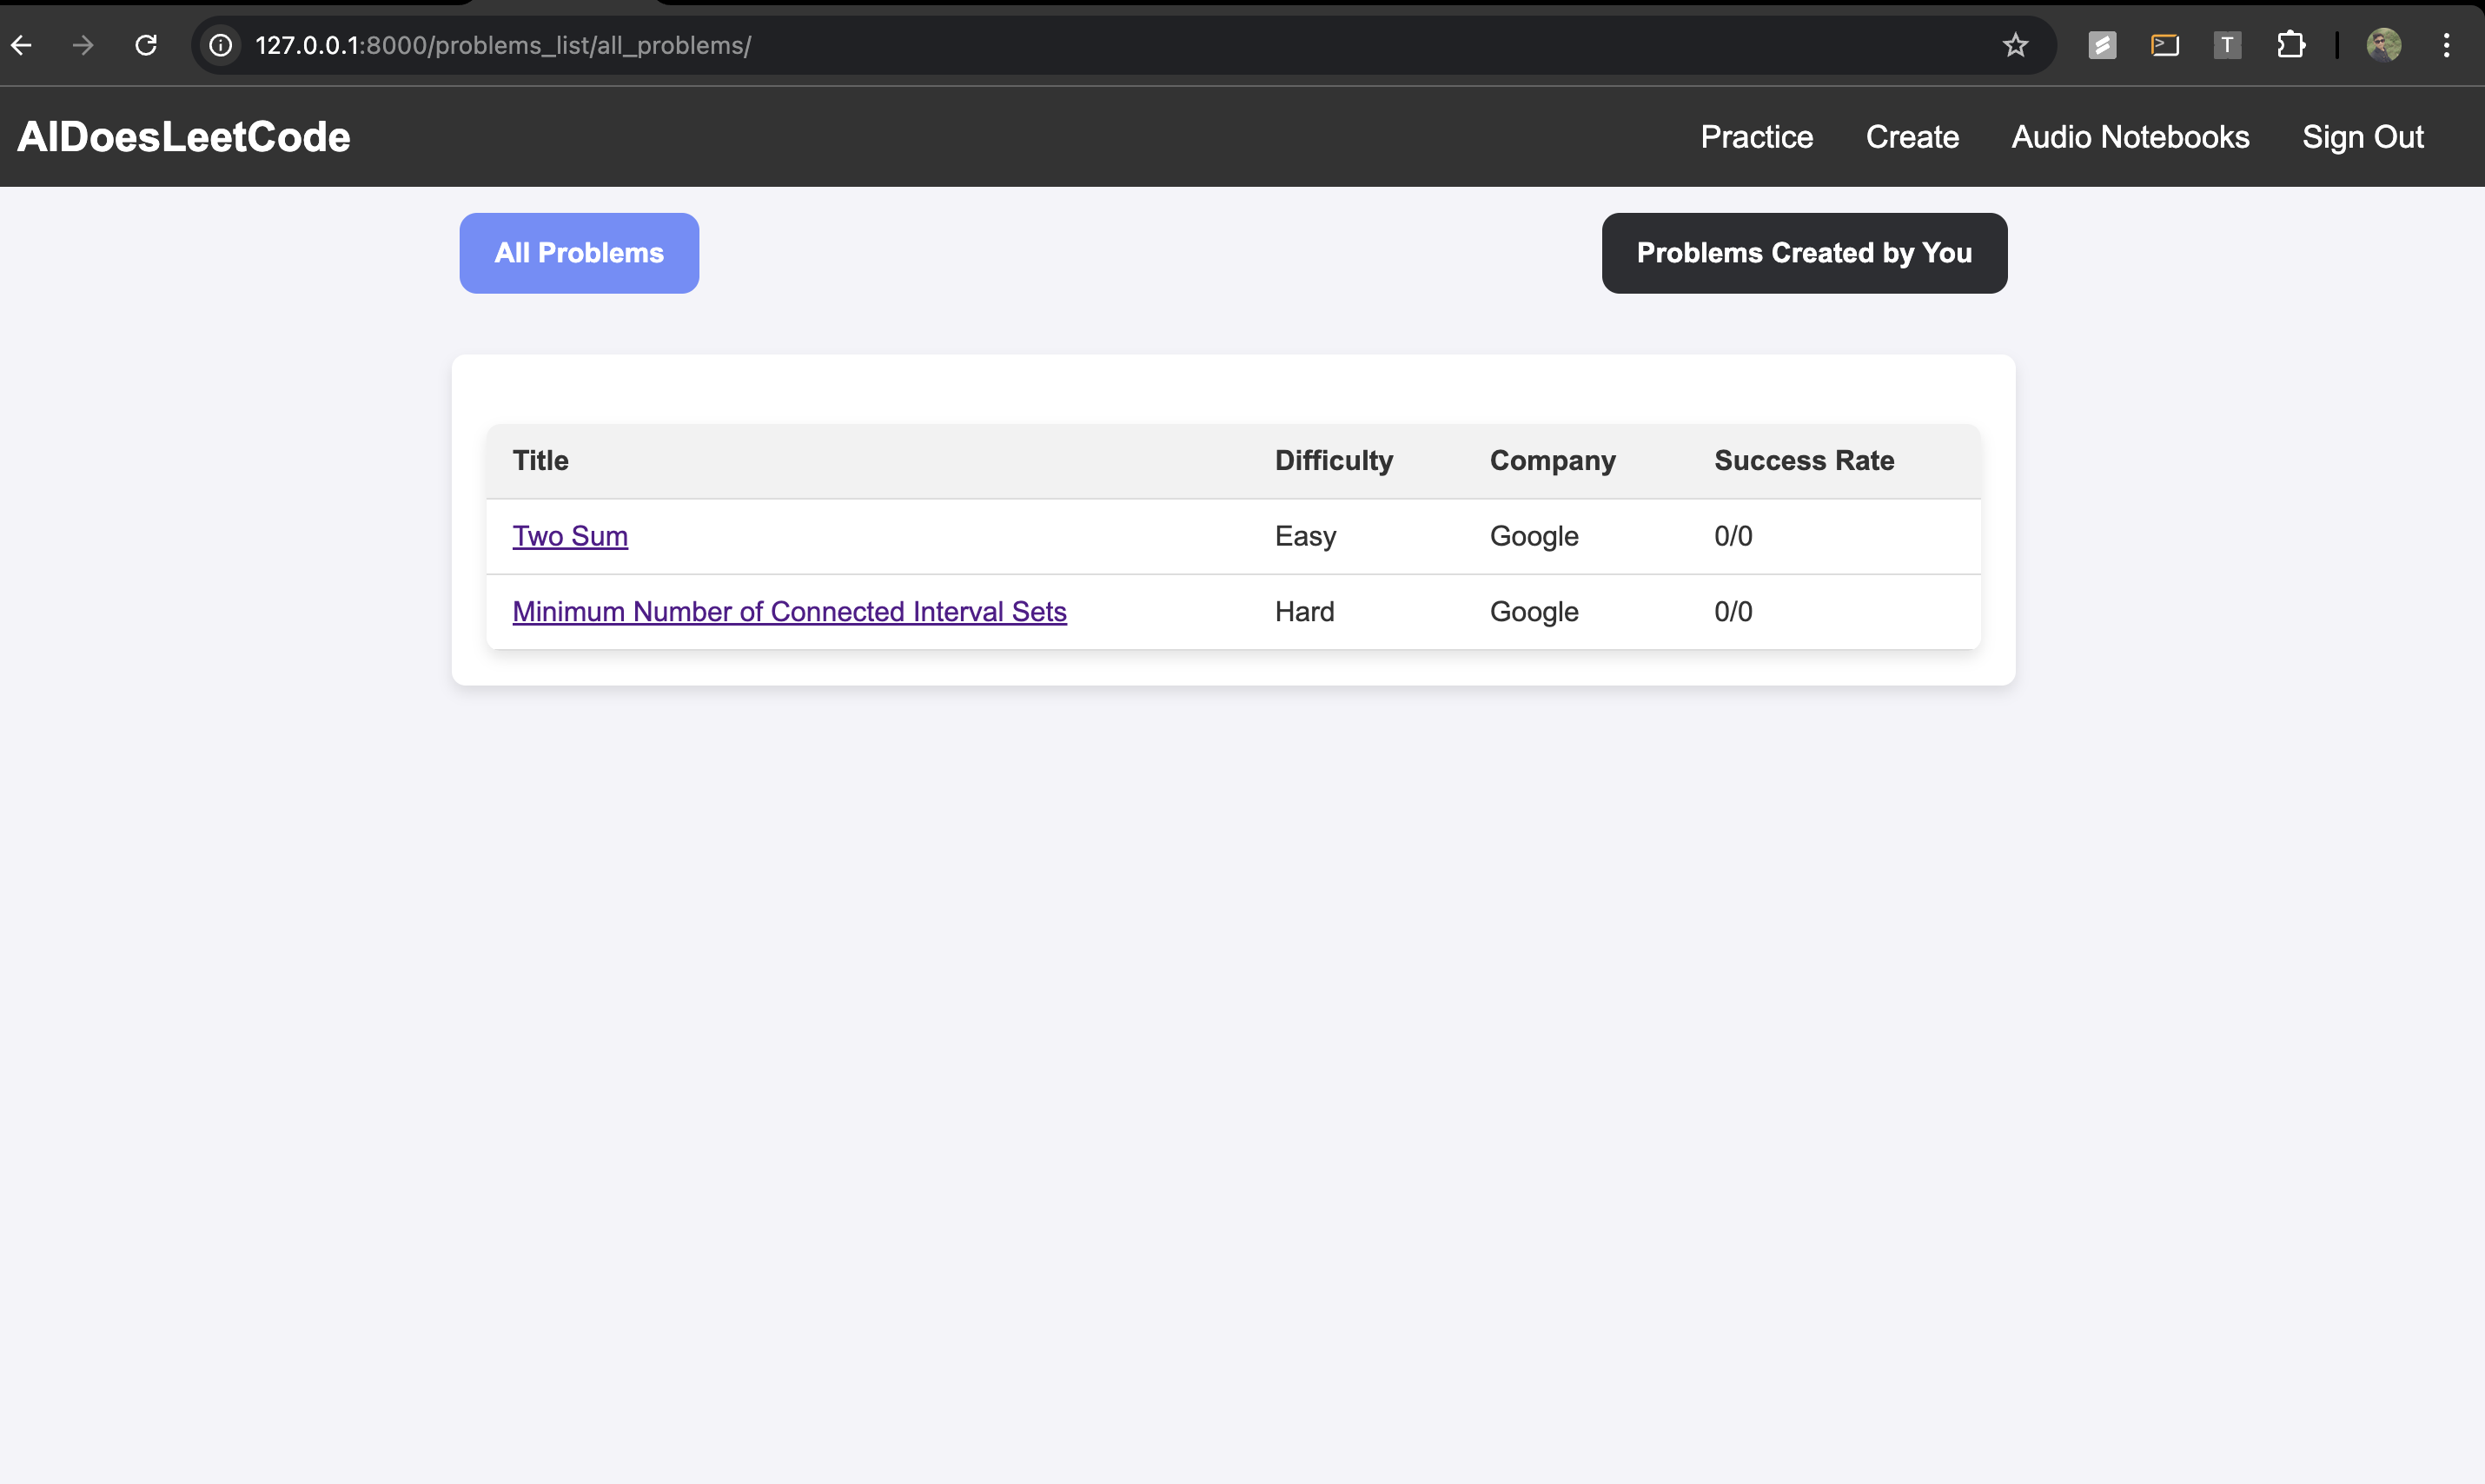This screenshot has height=1484, width=2485.
Task: Open Minimum Number of Connected Interval Sets
Action: [789, 611]
